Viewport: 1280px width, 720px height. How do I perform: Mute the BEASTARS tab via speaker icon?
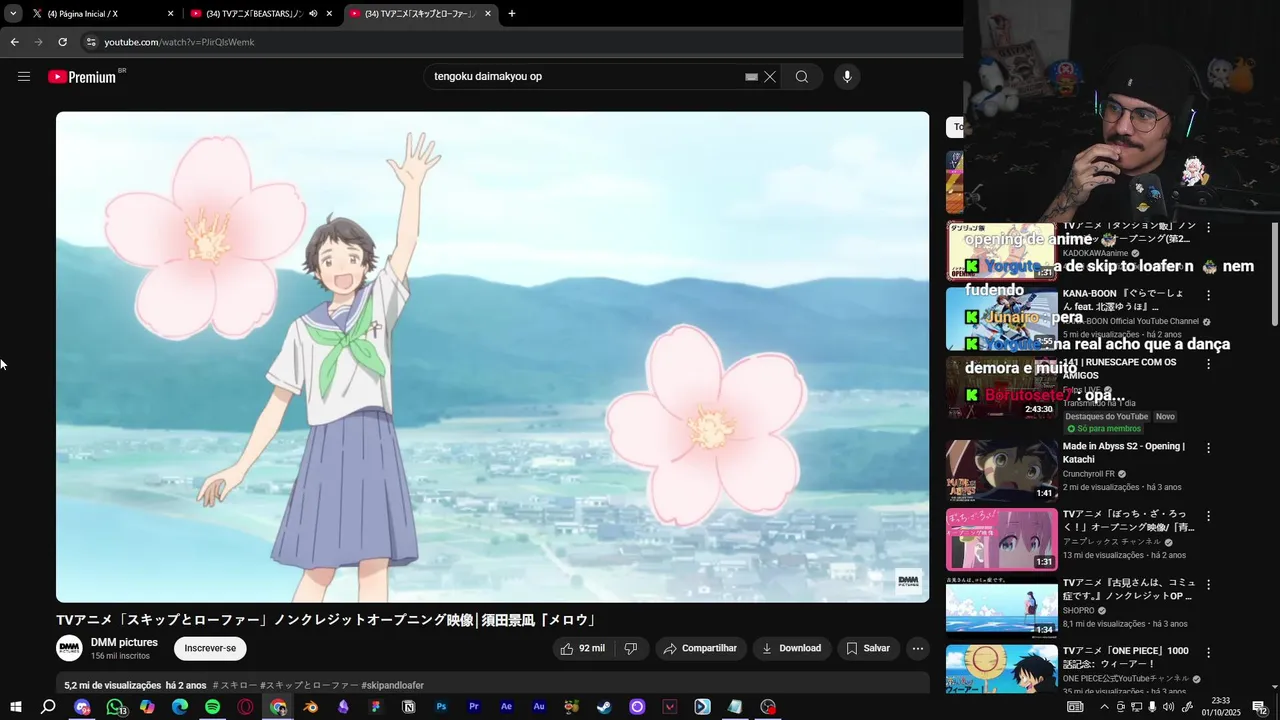313,14
